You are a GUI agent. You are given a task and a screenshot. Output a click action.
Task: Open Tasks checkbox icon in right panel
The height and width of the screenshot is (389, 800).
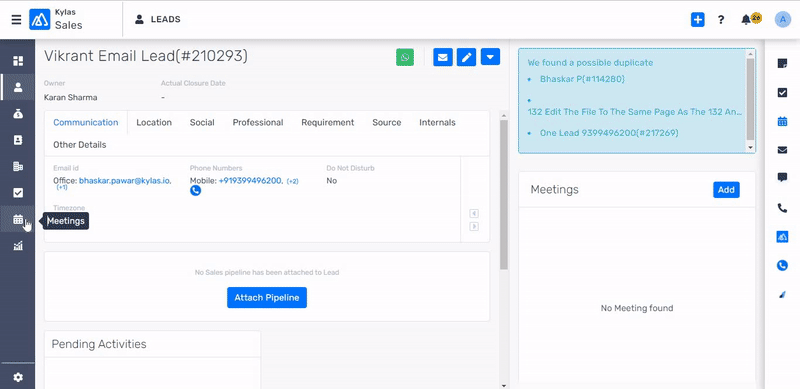pyautogui.click(x=782, y=92)
